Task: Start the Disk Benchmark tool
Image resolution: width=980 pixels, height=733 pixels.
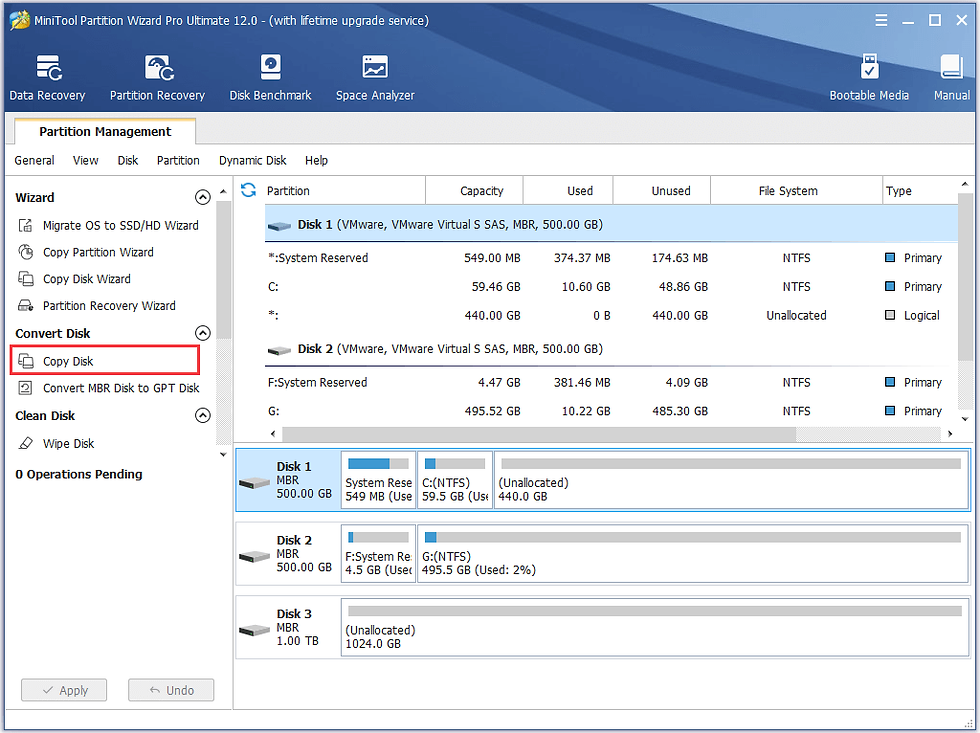Action: (270, 77)
